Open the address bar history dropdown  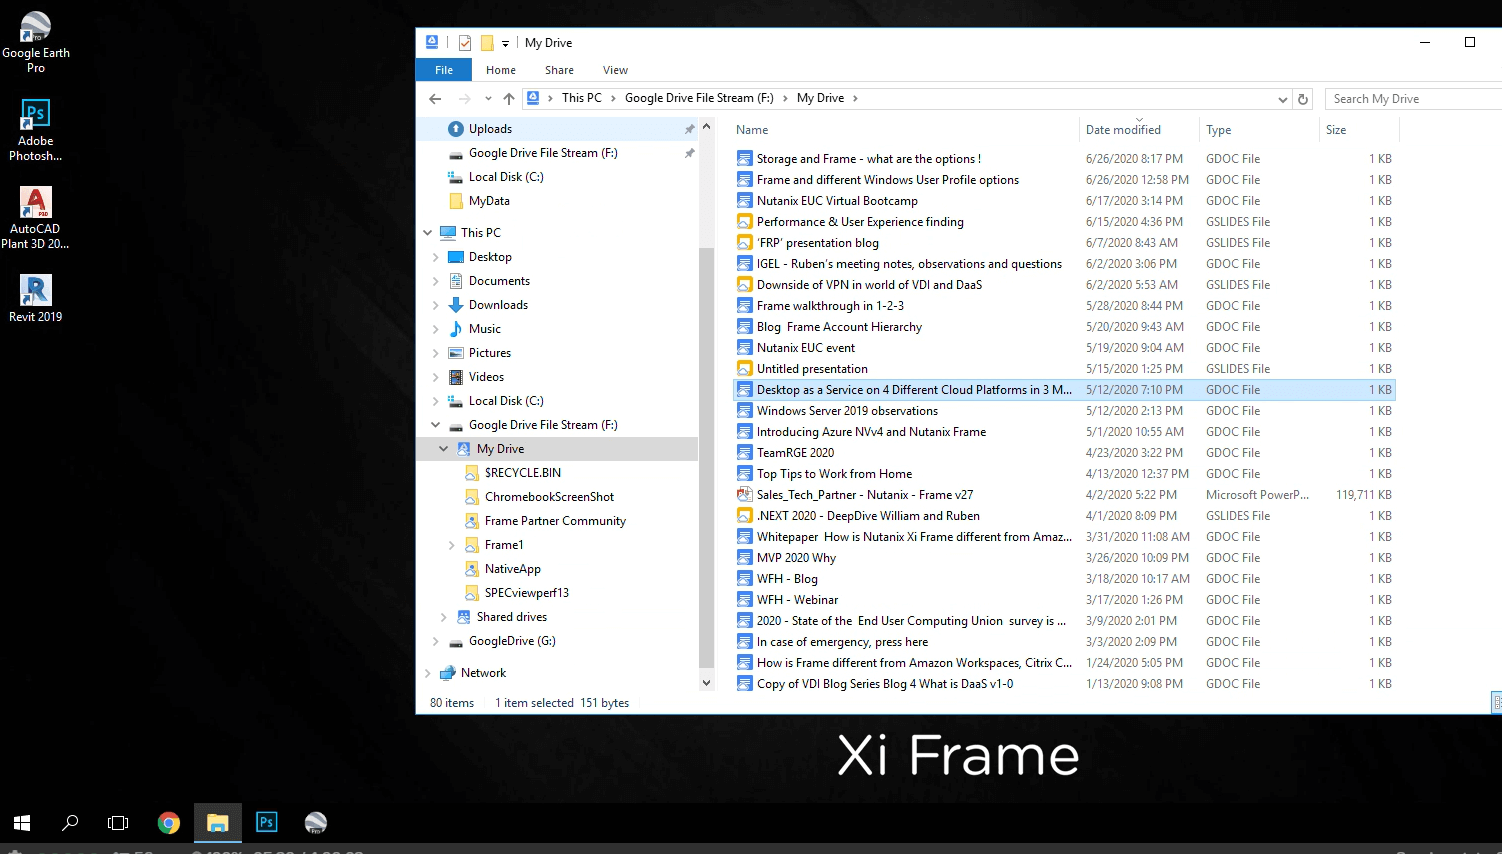click(1282, 99)
